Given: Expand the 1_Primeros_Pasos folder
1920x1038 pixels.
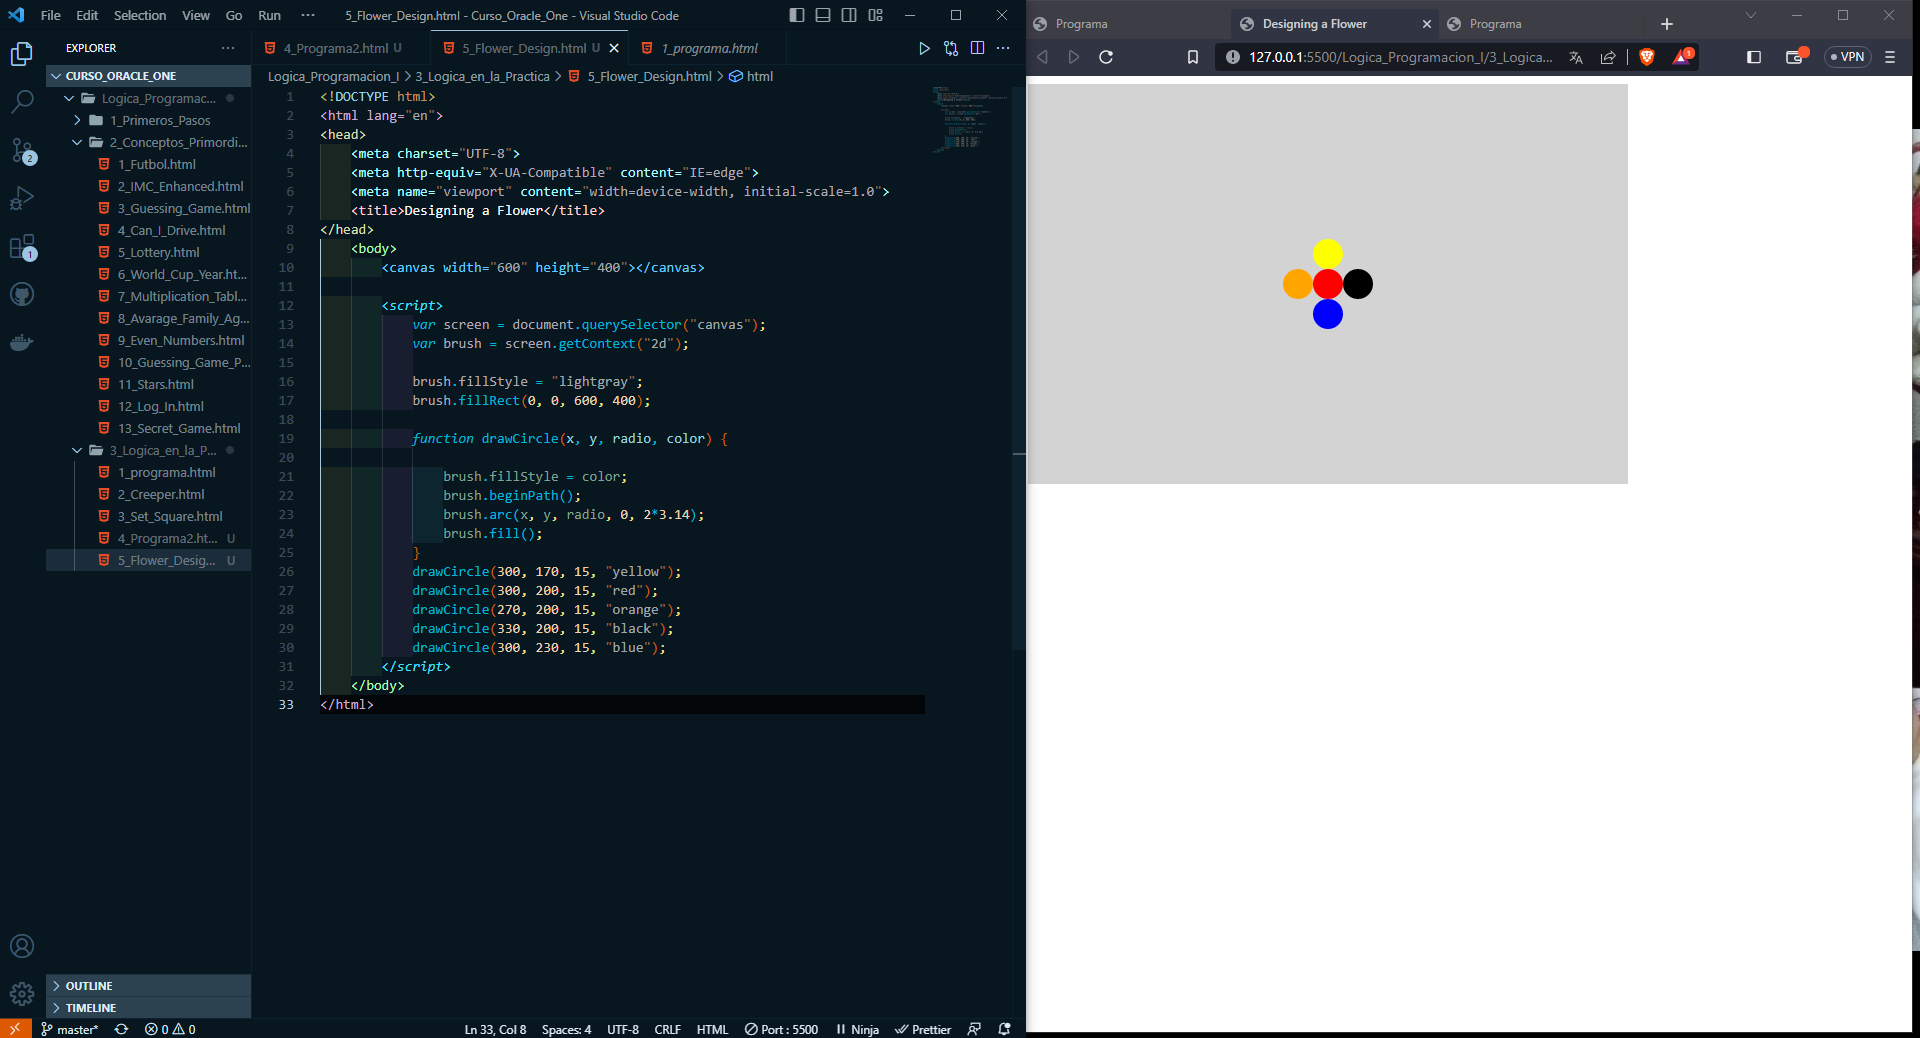Looking at the screenshot, I should [x=148, y=120].
